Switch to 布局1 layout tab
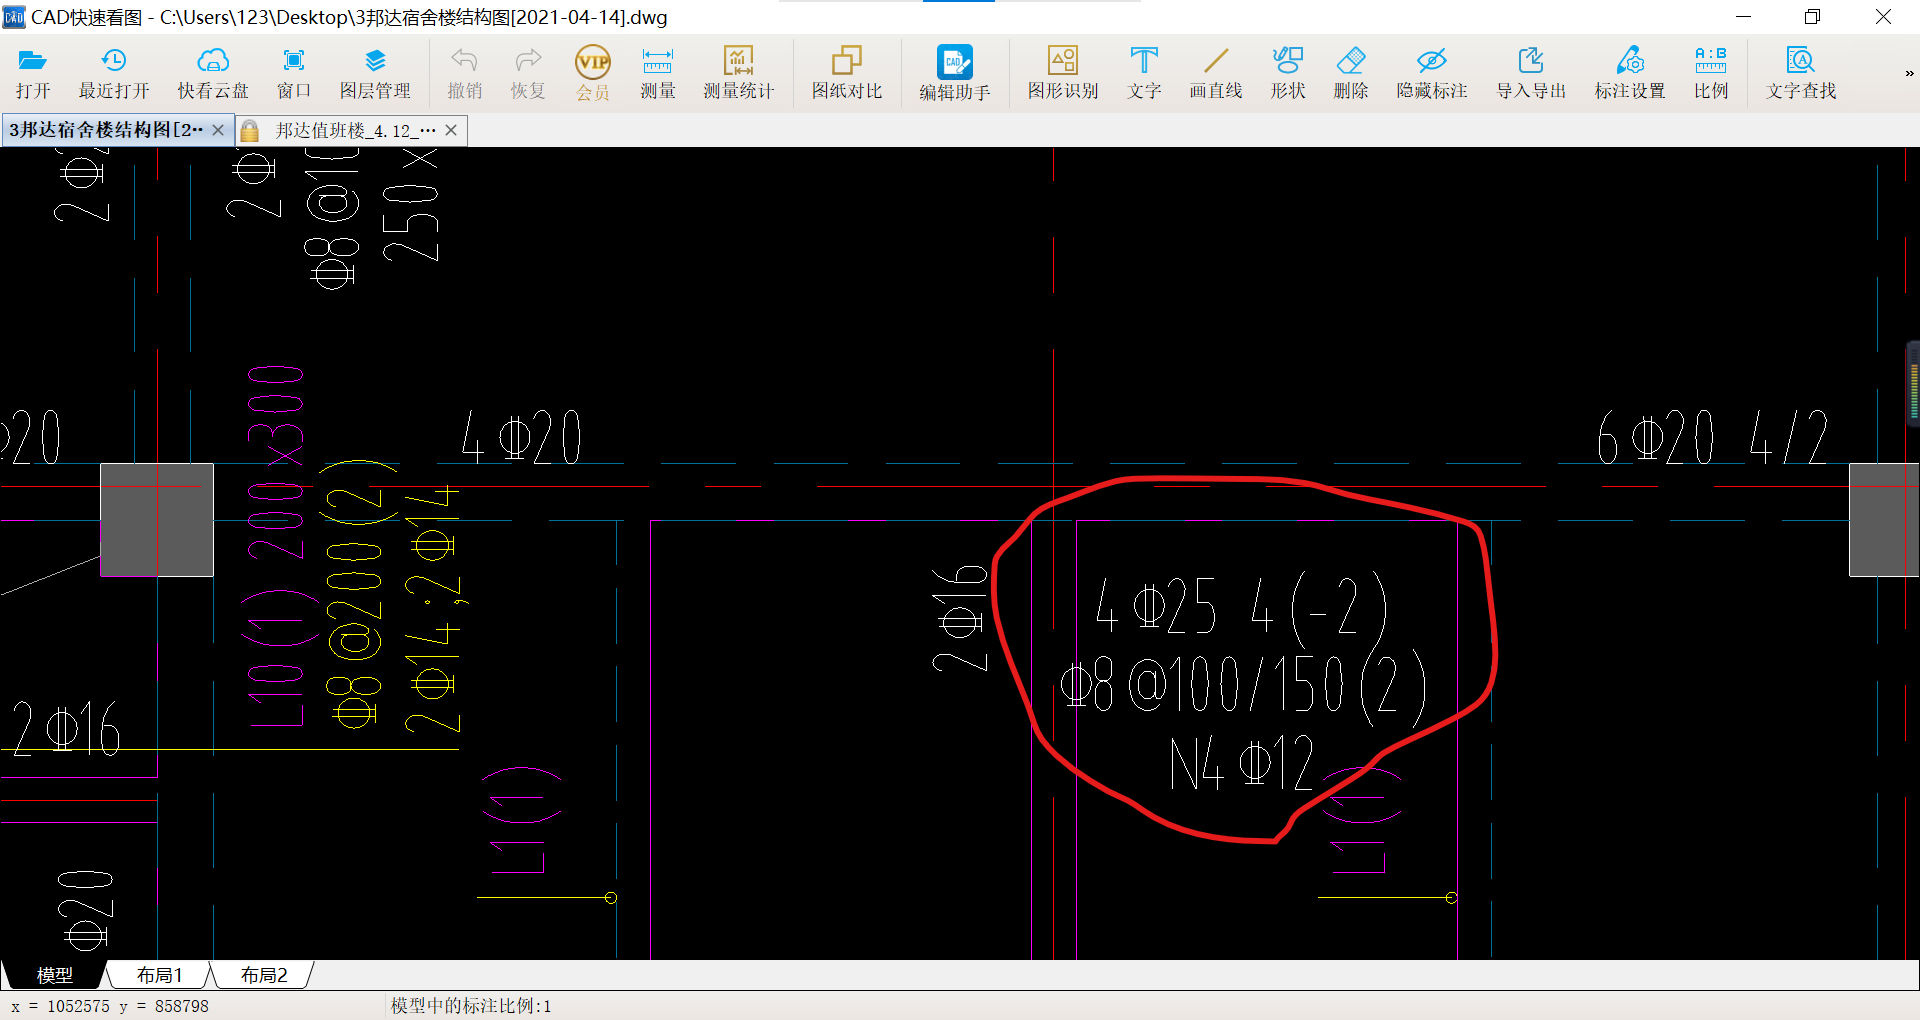Viewport: 1920px width, 1020px height. click(160, 975)
